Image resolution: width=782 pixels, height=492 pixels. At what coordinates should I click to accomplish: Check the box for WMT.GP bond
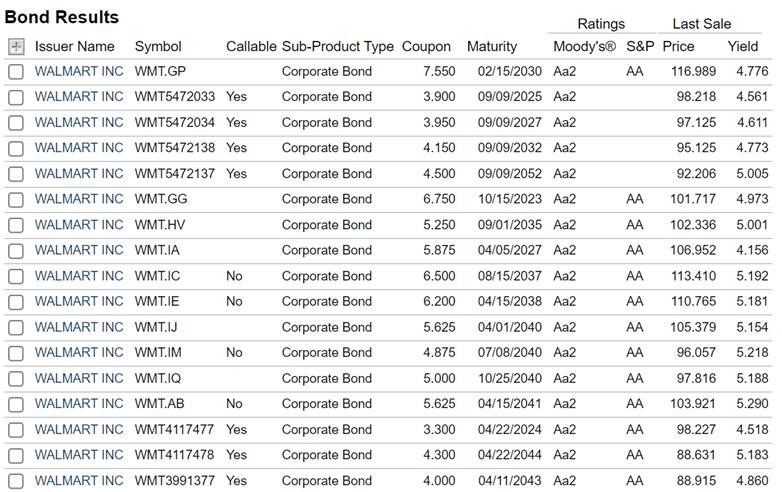pyautogui.click(x=16, y=72)
